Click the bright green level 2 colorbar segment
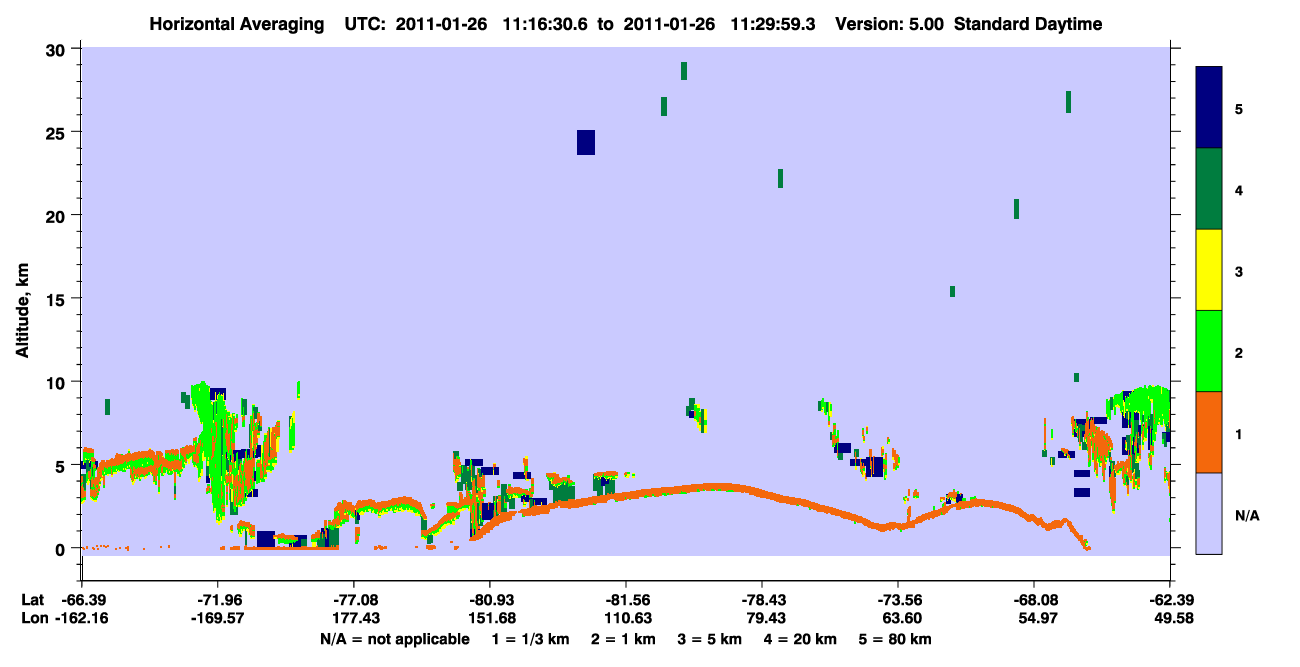 pos(1209,351)
